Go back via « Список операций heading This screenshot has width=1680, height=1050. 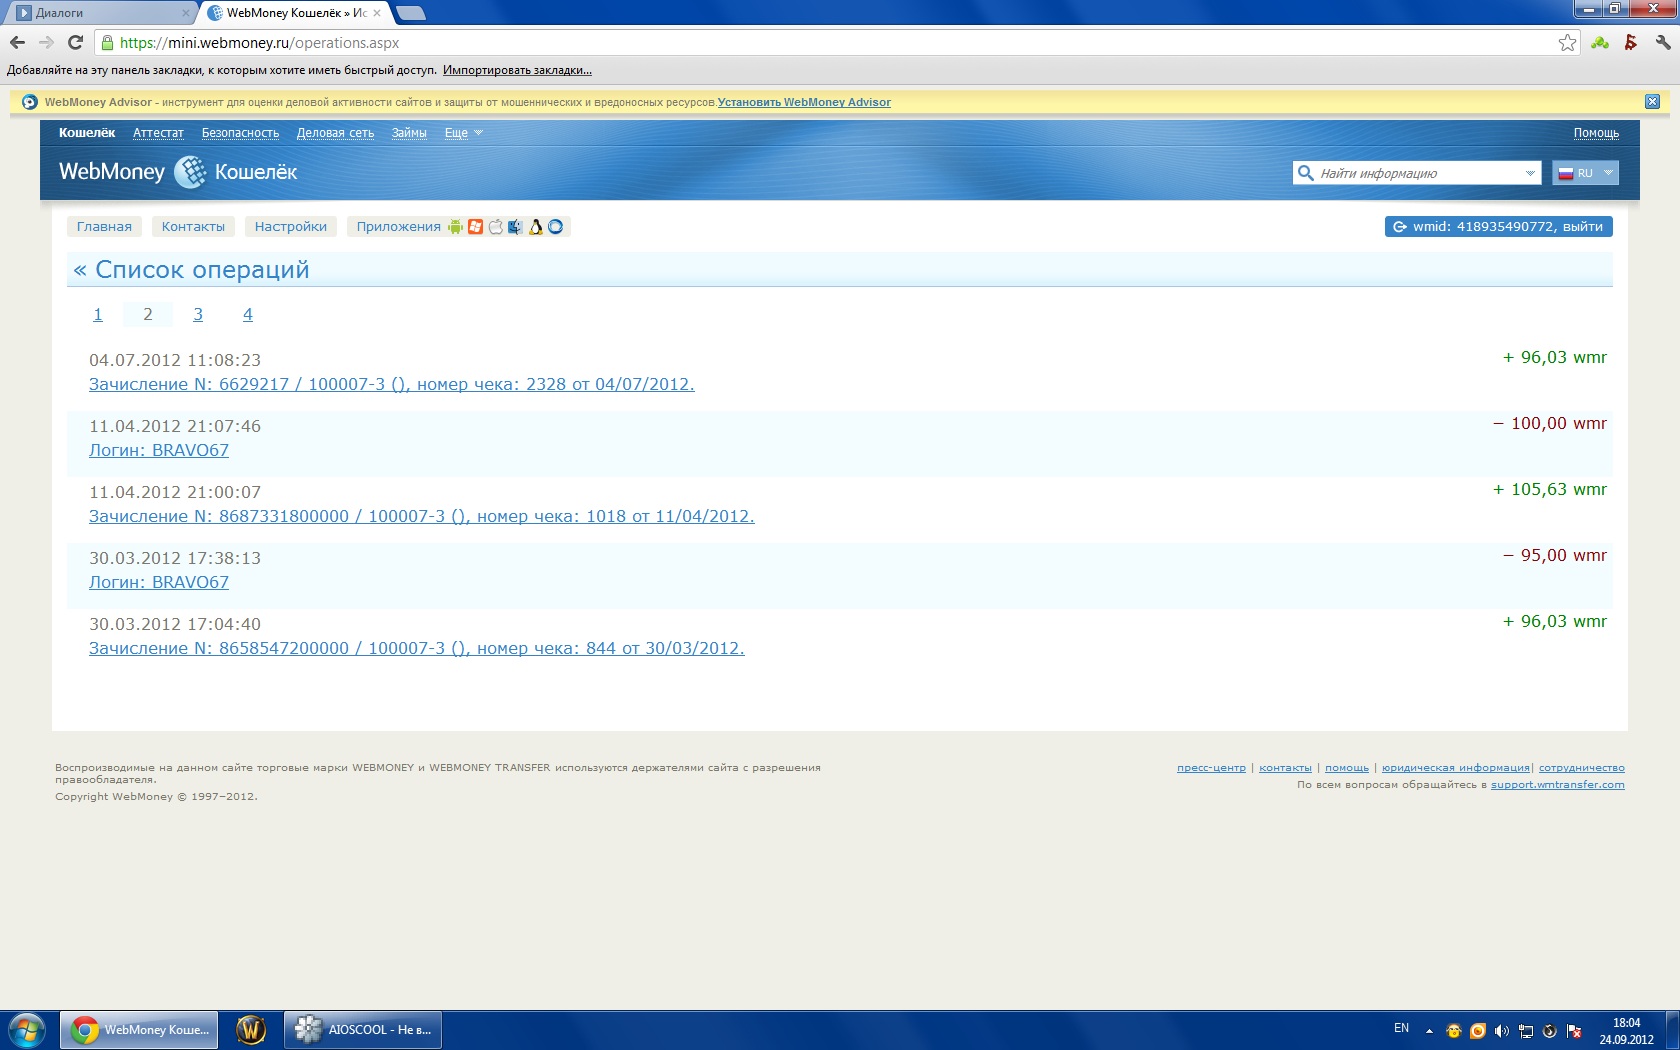[x=191, y=270]
